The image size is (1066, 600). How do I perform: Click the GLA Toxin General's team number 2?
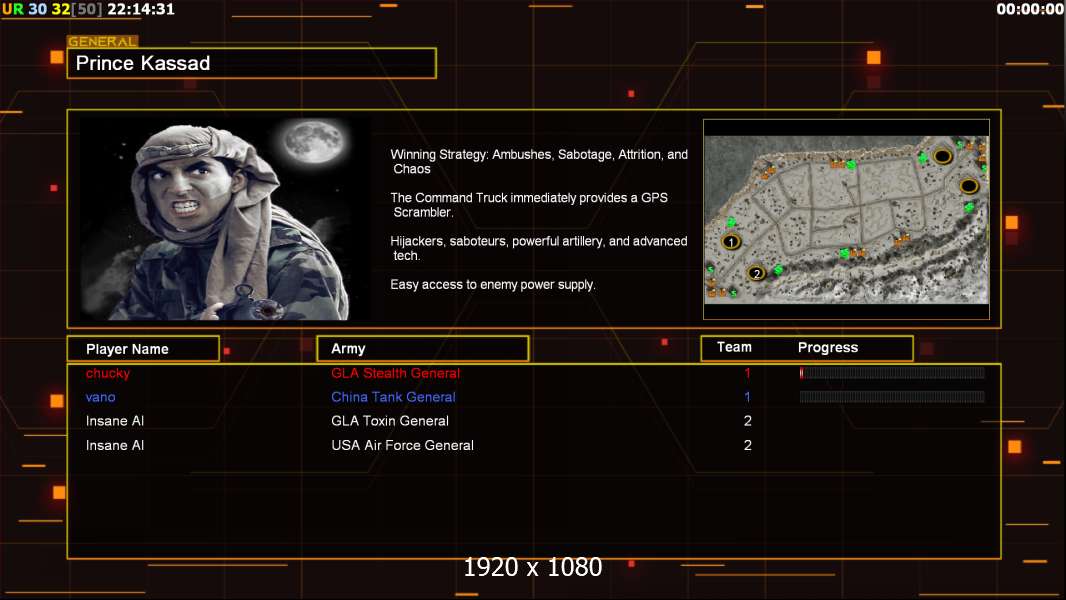tap(748, 421)
